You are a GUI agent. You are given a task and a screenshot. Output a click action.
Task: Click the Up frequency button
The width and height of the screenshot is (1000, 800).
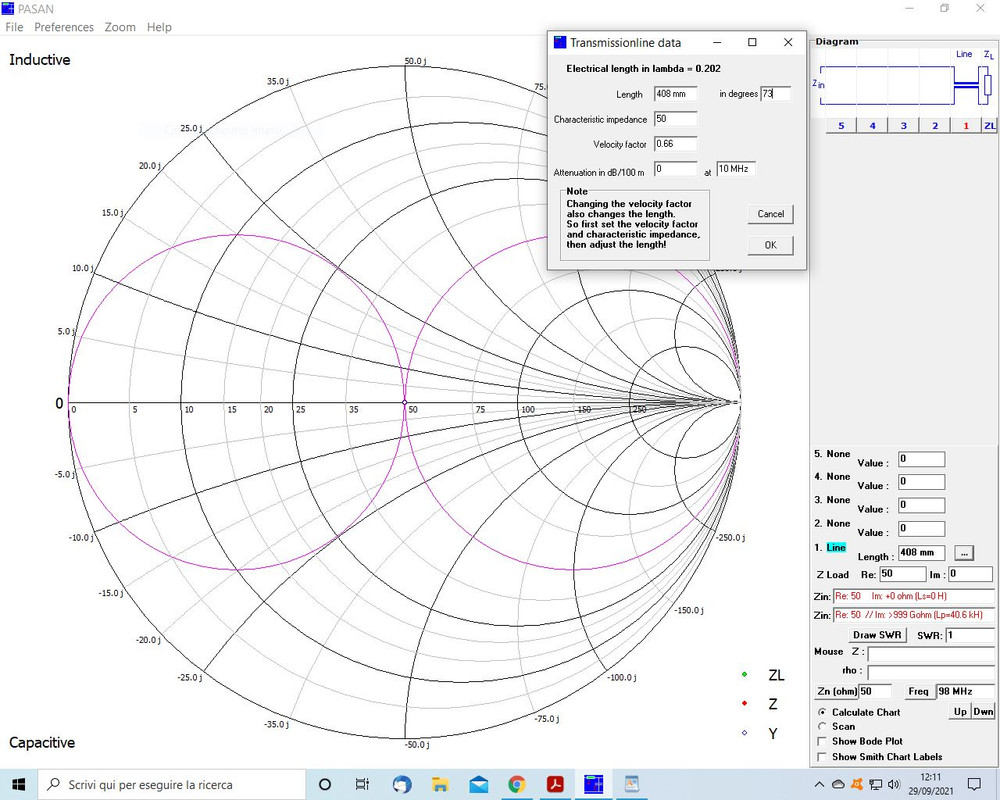(960, 711)
